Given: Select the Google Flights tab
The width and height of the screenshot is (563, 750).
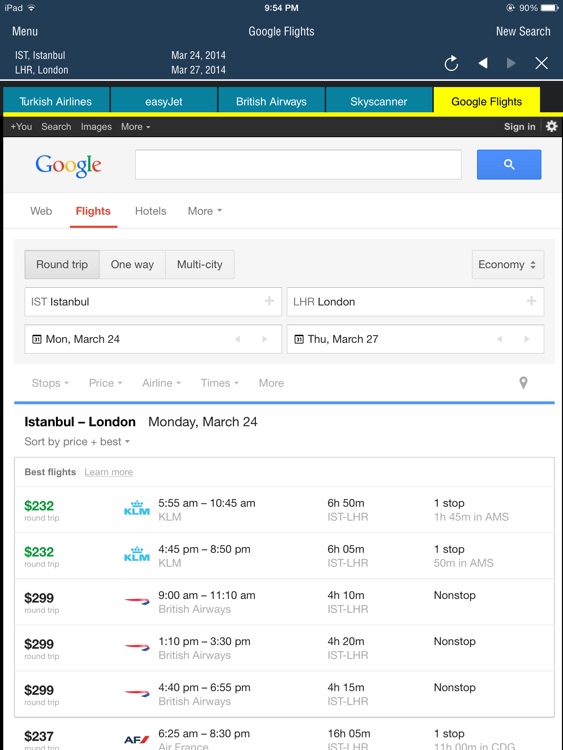Looking at the screenshot, I should pos(486,101).
